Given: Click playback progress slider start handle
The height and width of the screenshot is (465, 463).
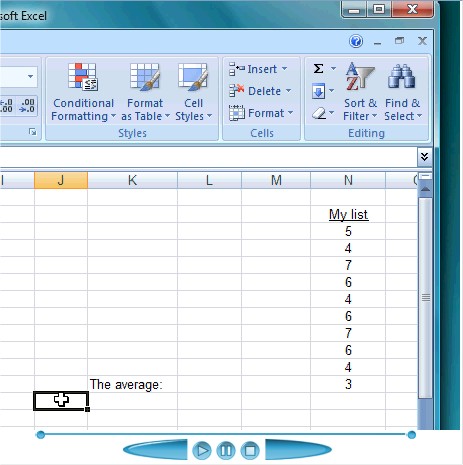Looking at the screenshot, I should pos(41,435).
